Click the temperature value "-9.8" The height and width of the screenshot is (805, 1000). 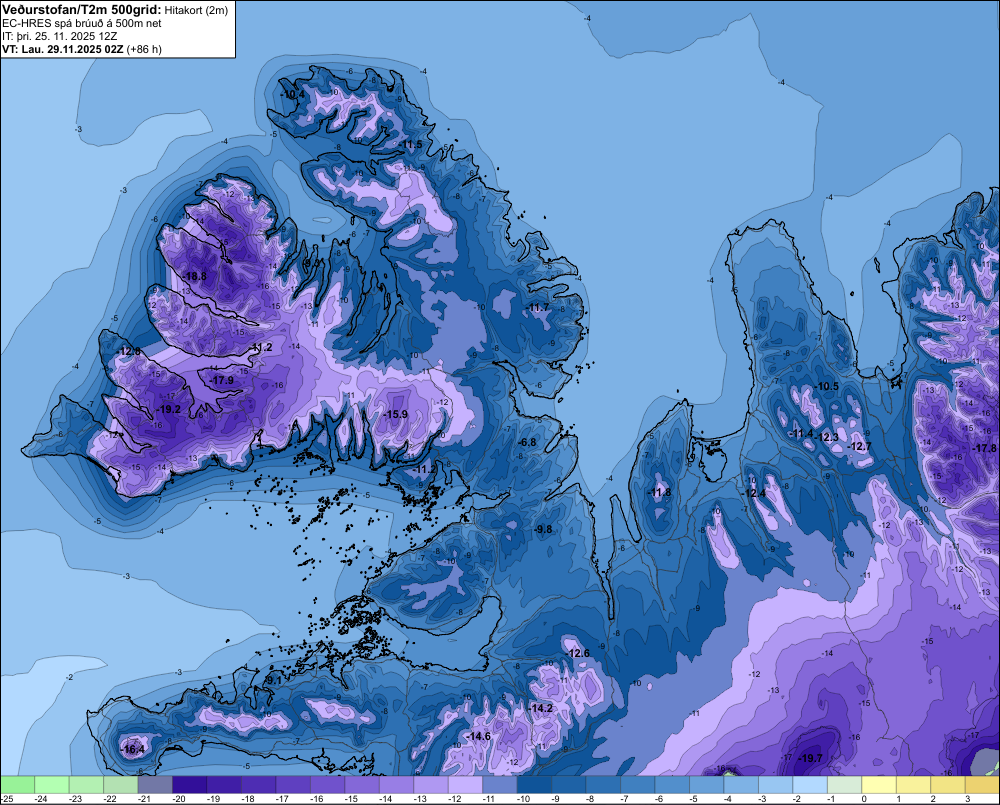544,529
